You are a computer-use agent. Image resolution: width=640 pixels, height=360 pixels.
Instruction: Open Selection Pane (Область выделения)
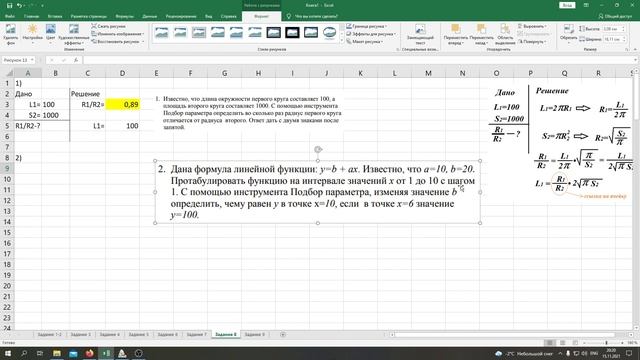[x=505, y=34]
